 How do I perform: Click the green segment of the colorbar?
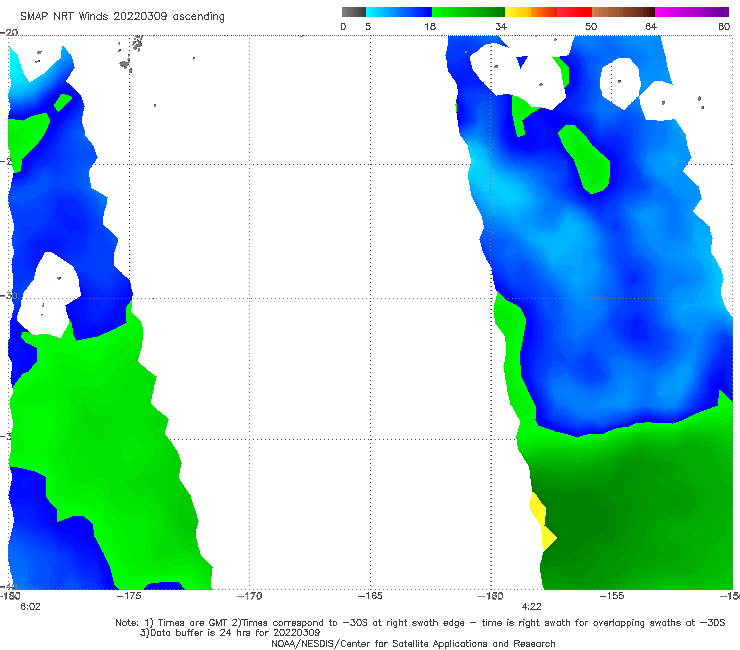click(x=468, y=12)
